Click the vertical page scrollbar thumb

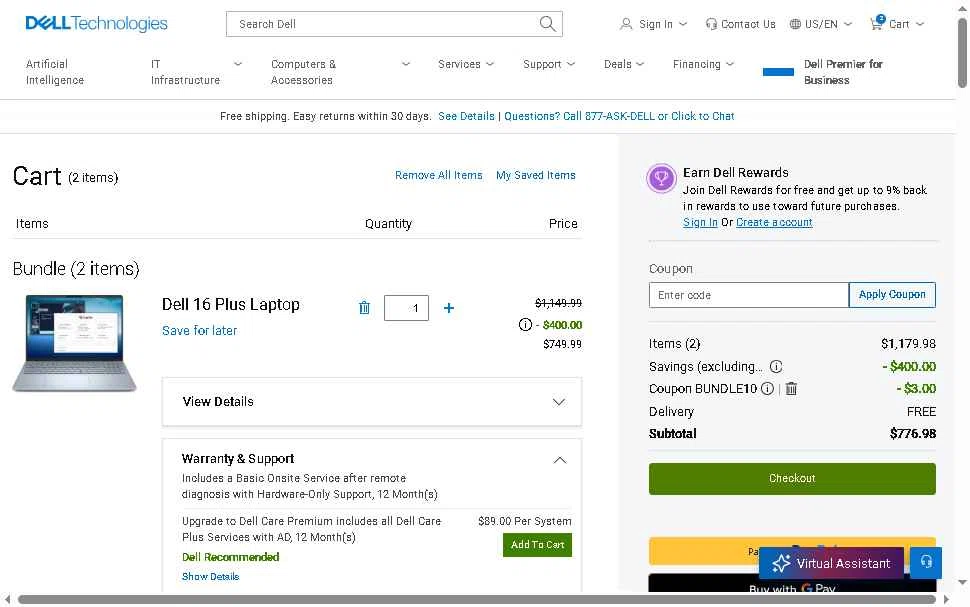click(x=962, y=52)
